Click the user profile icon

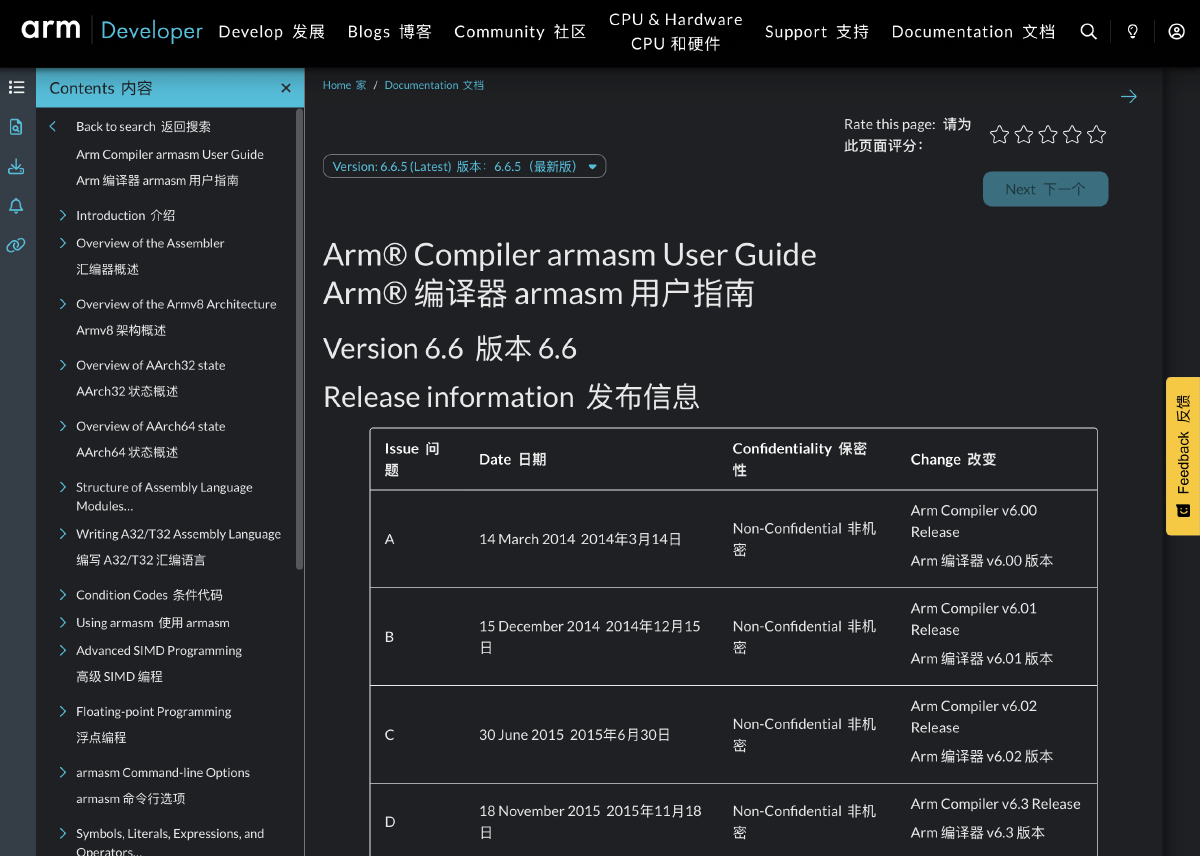pyautogui.click(x=1176, y=31)
